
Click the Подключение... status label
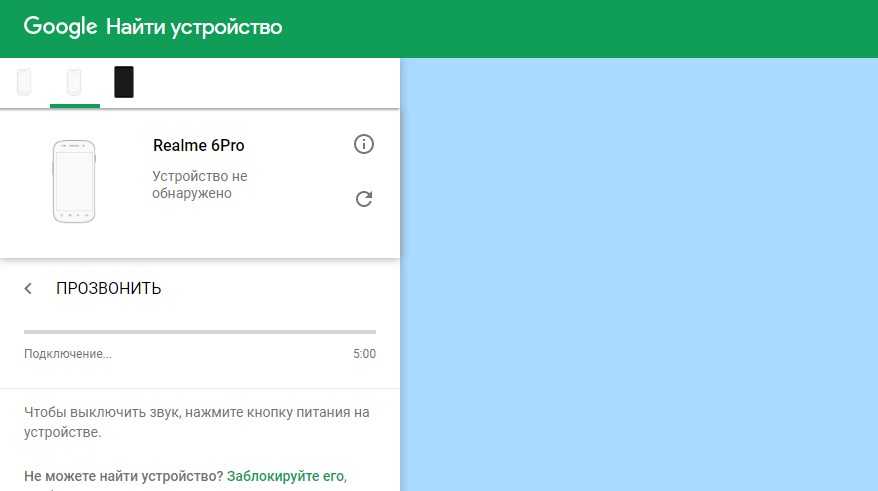pyautogui.click(x=68, y=354)
